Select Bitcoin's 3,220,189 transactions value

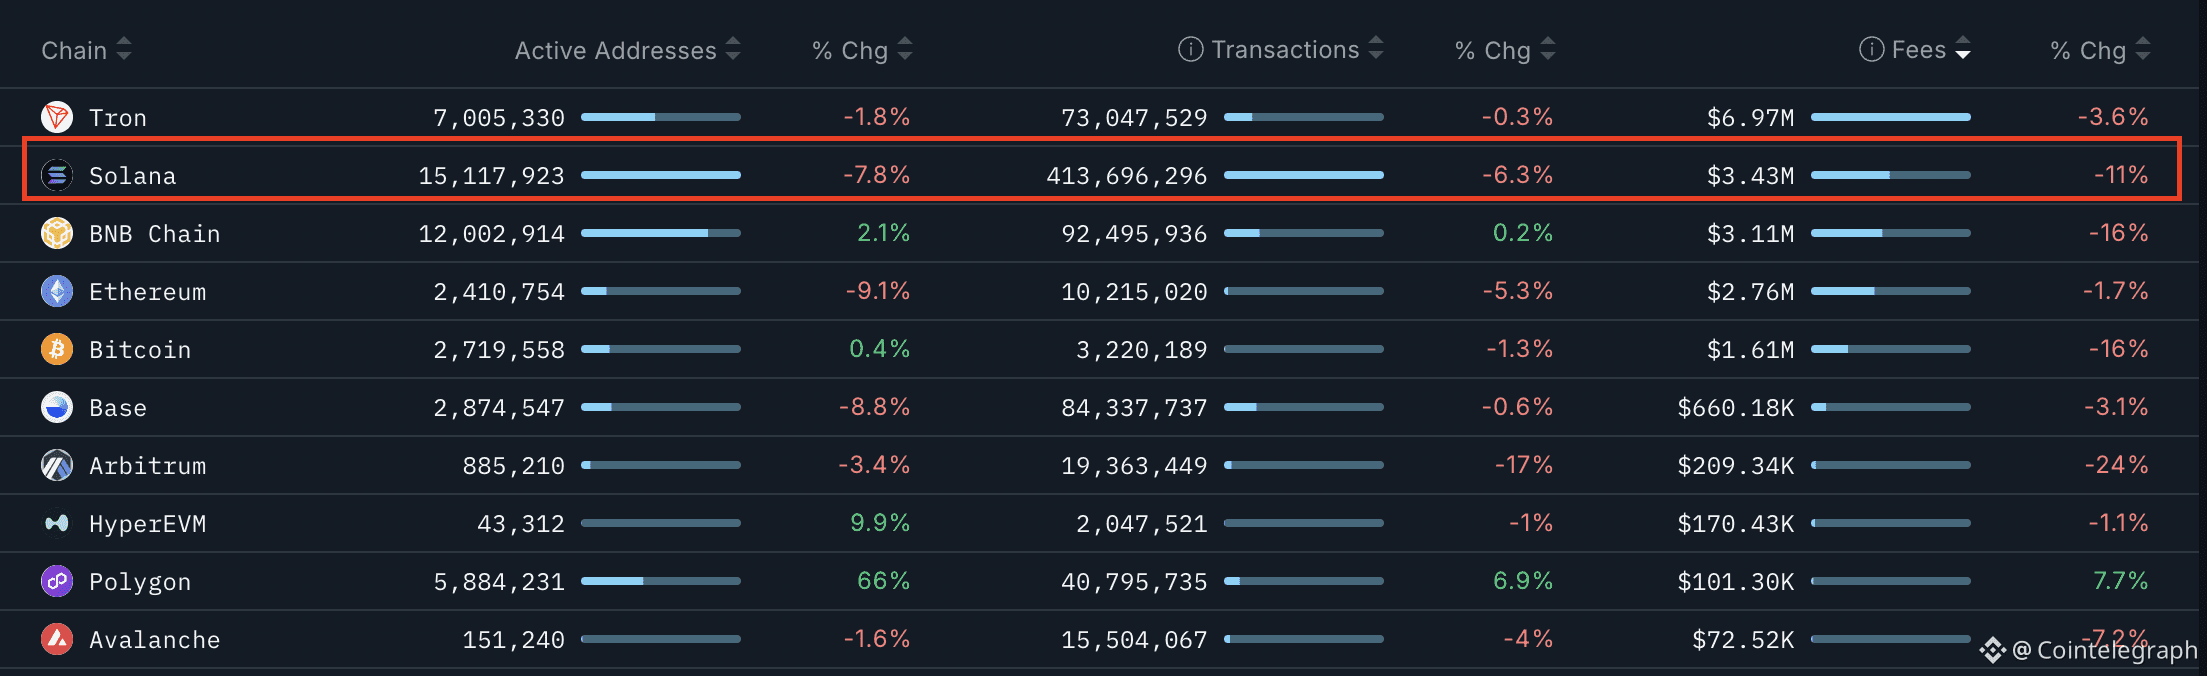[1142, 350]
